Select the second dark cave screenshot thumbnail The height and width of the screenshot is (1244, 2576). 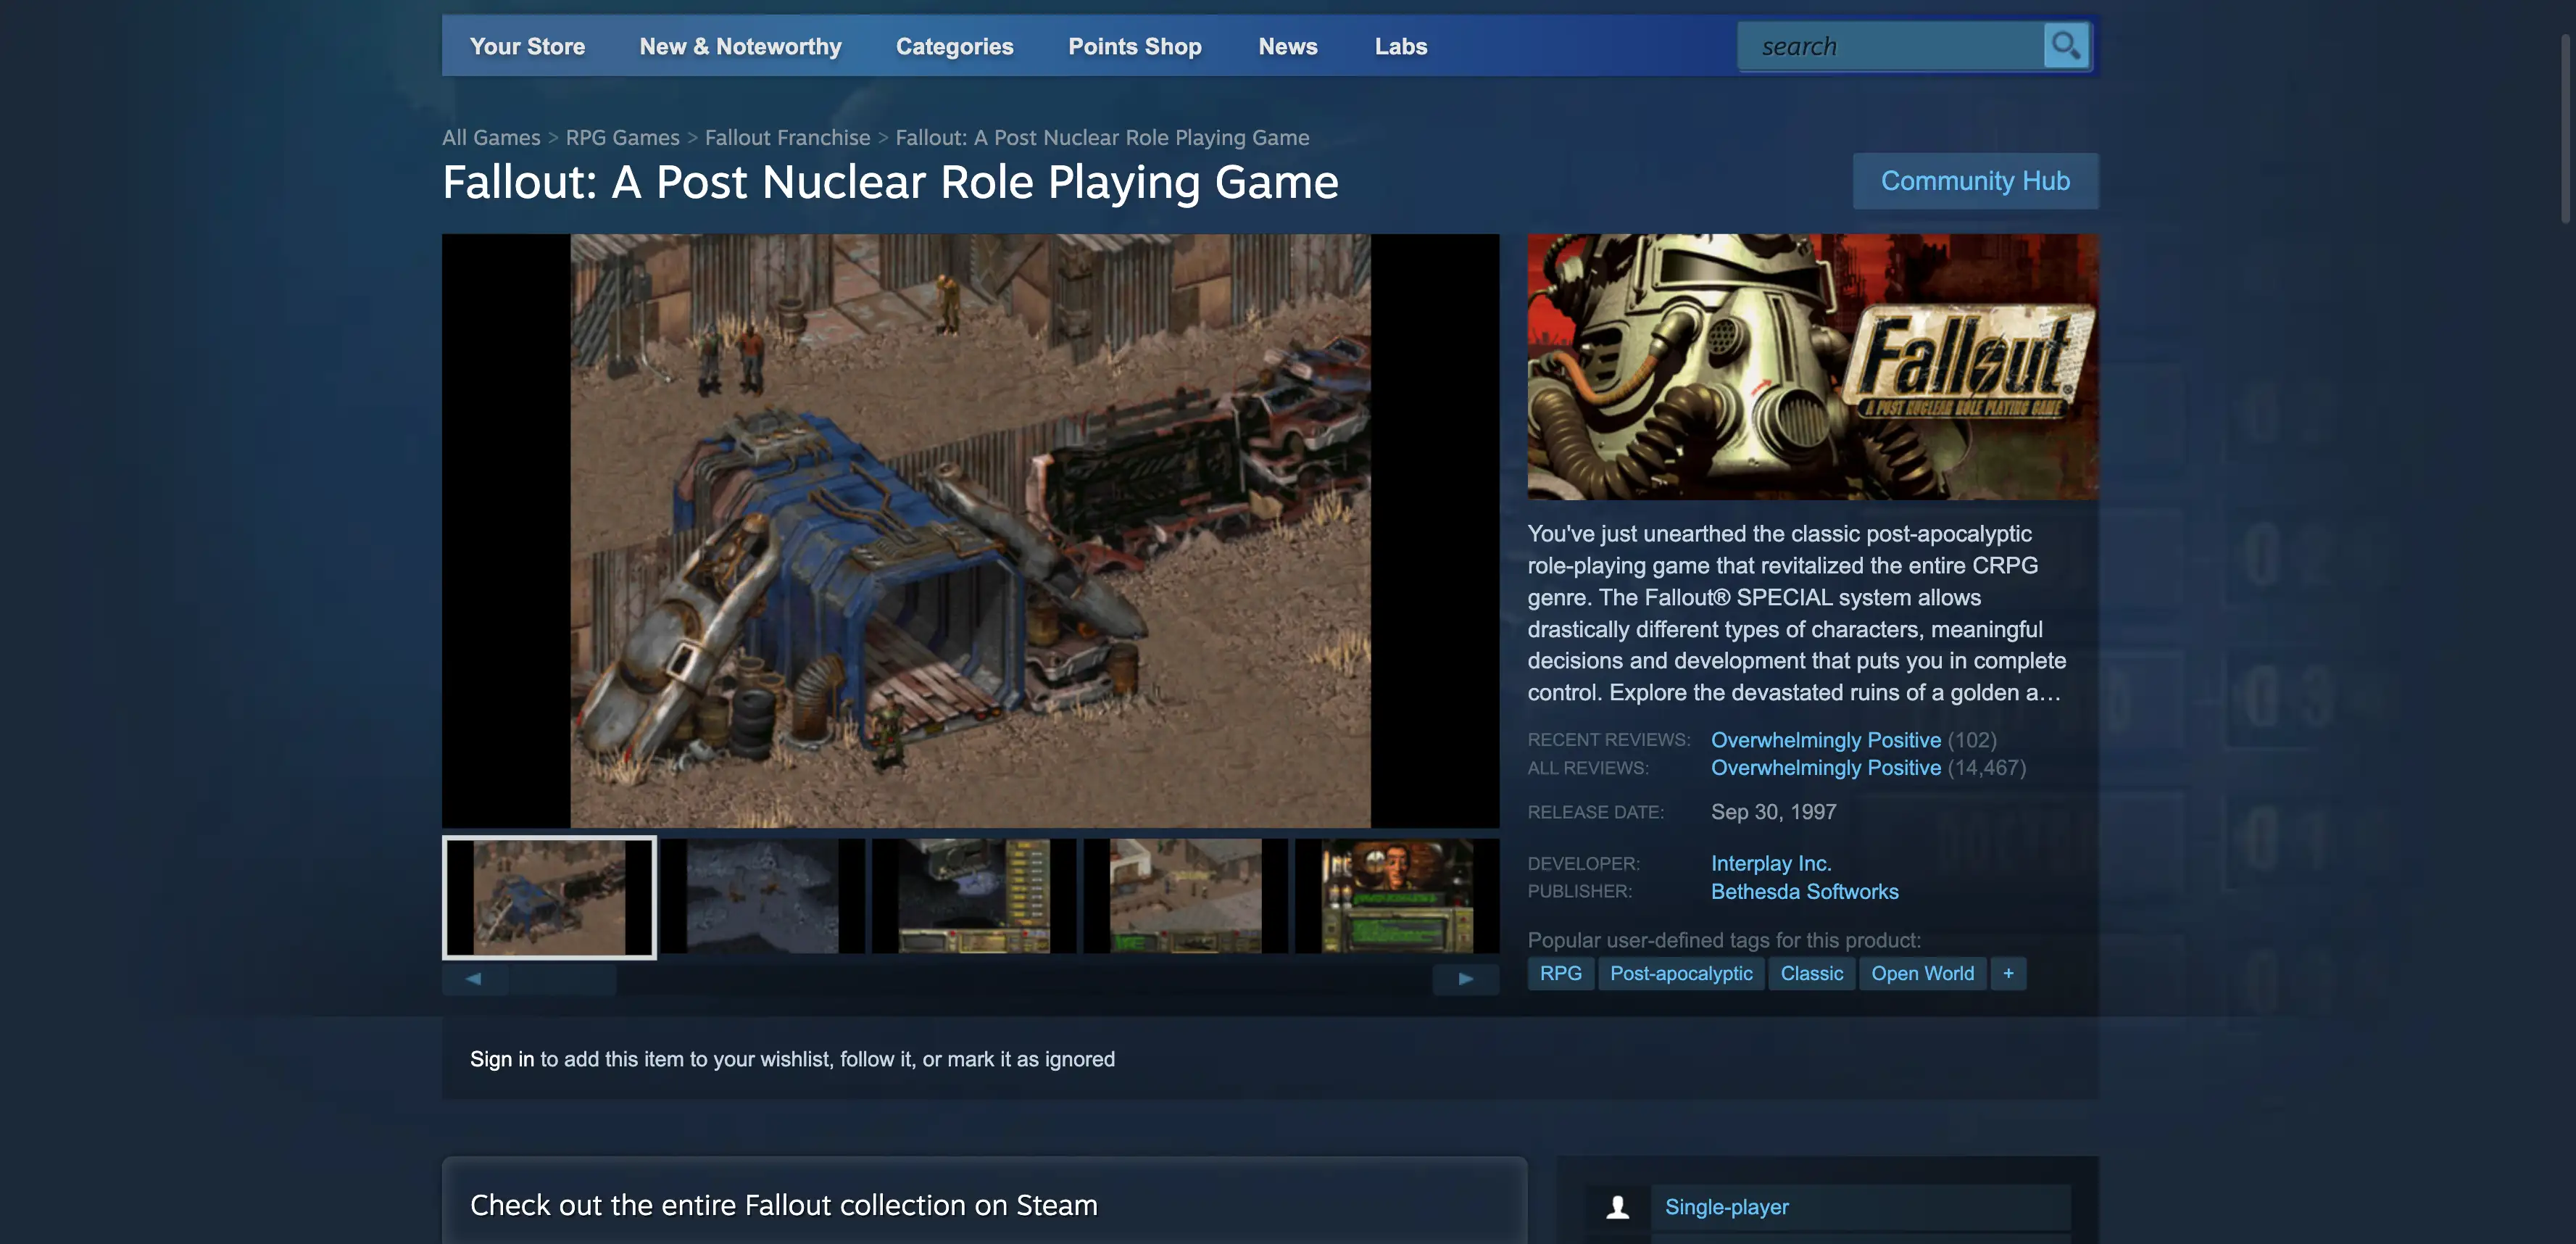(761, 896)
